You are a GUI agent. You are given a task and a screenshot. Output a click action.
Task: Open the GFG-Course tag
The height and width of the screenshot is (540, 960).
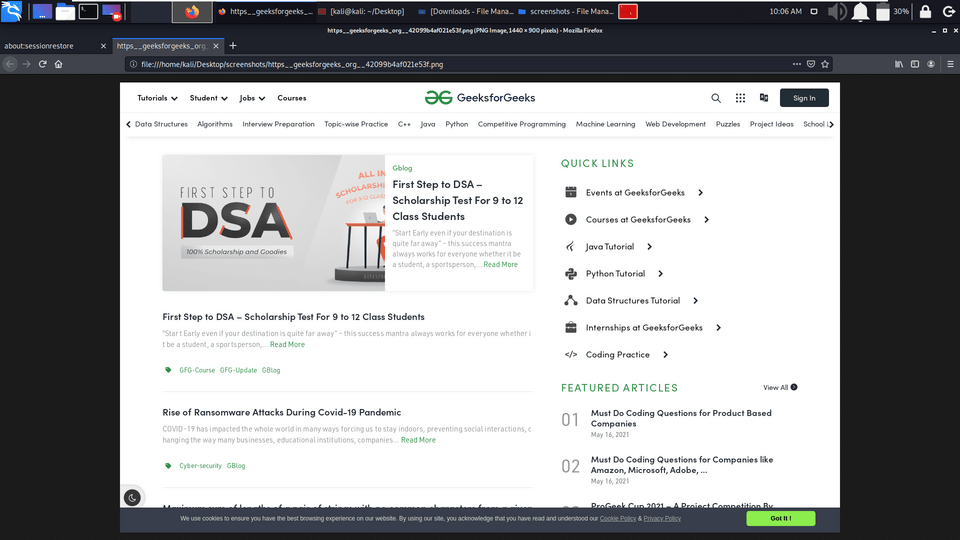click(x=197, y=370)
